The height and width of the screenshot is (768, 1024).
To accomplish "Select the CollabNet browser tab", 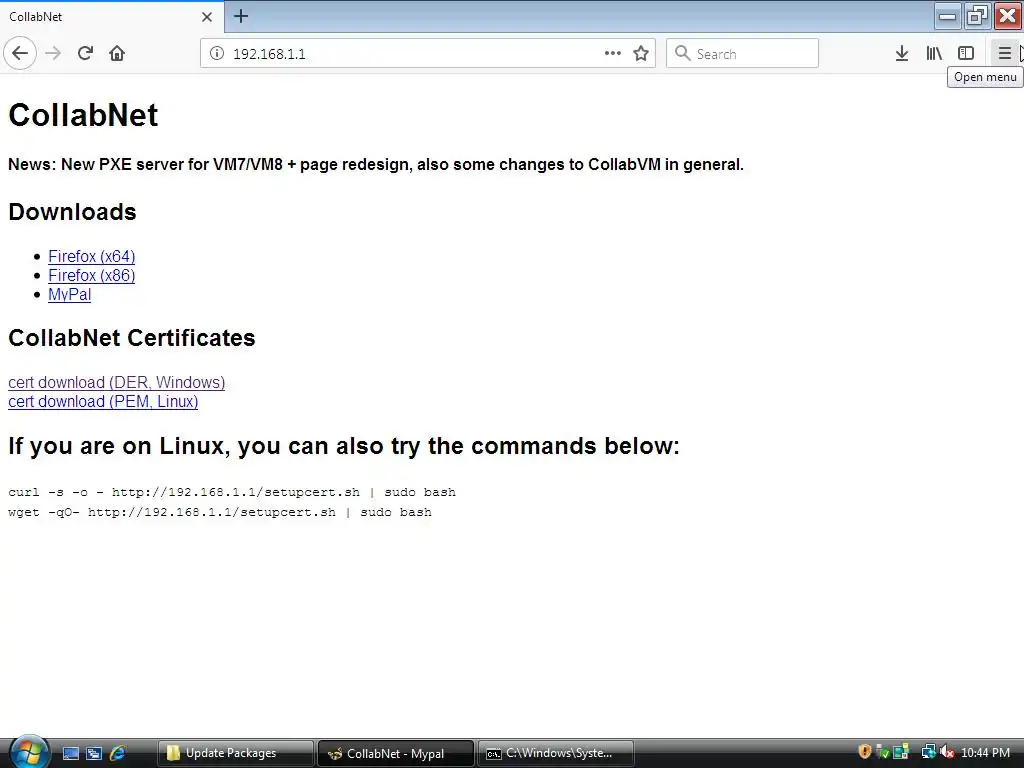I will point(111,17).
